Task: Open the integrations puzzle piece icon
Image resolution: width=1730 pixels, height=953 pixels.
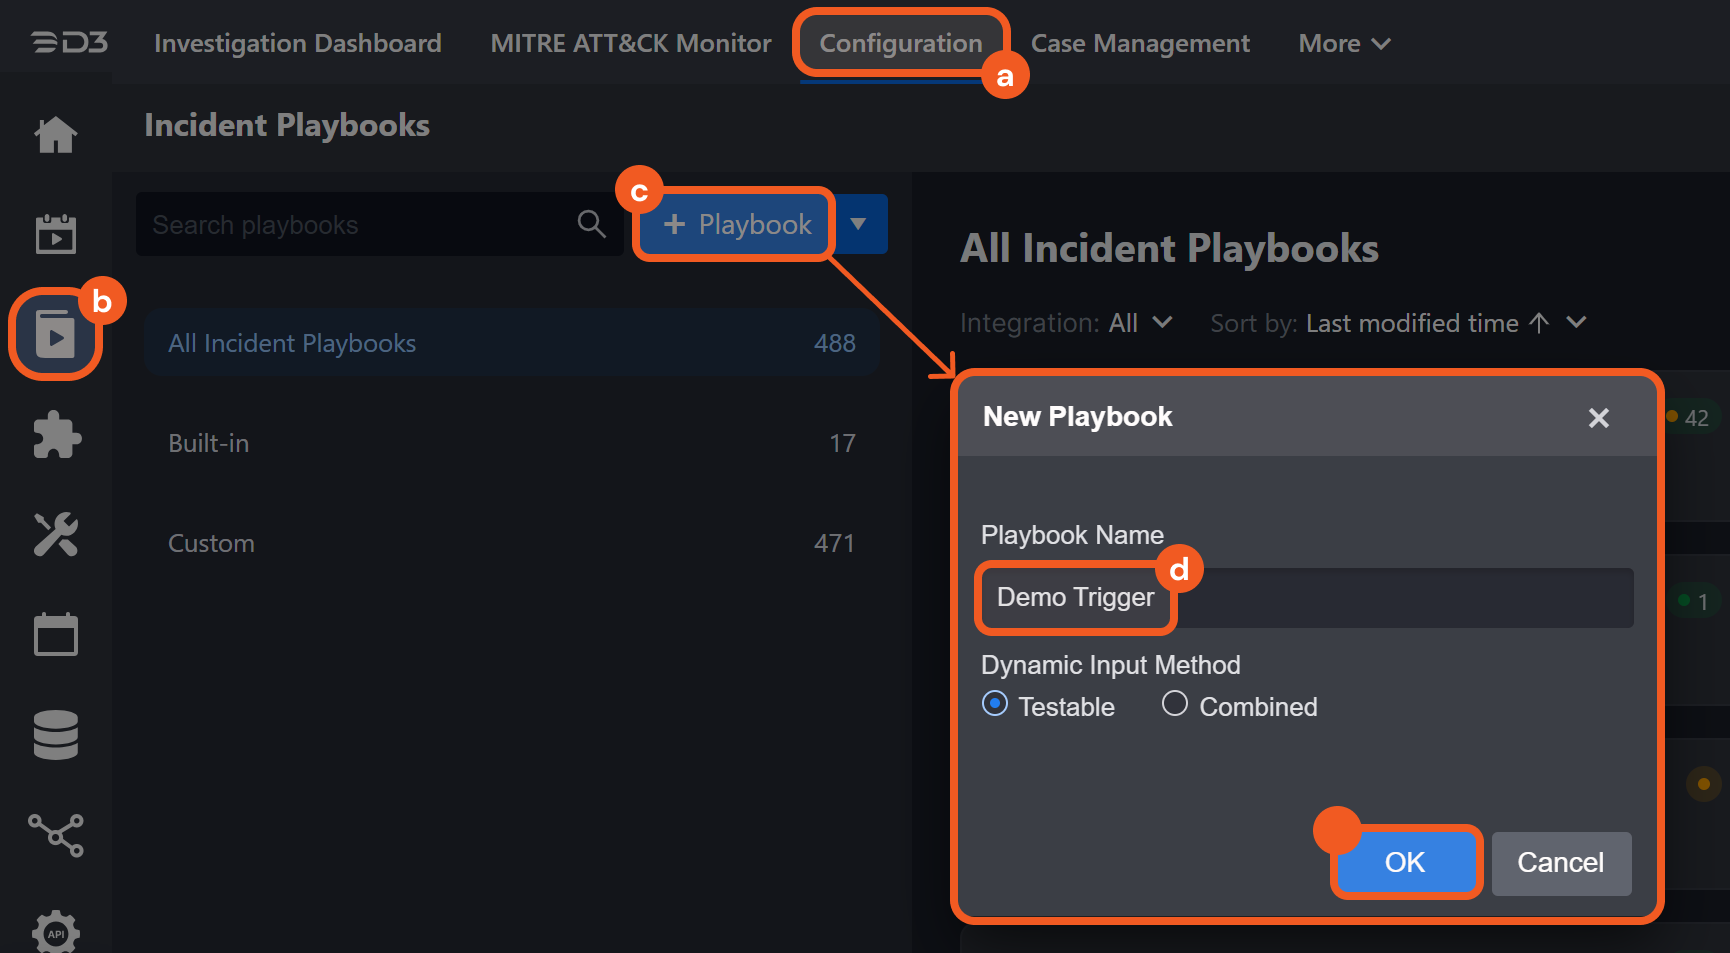Action: (56, 435)
